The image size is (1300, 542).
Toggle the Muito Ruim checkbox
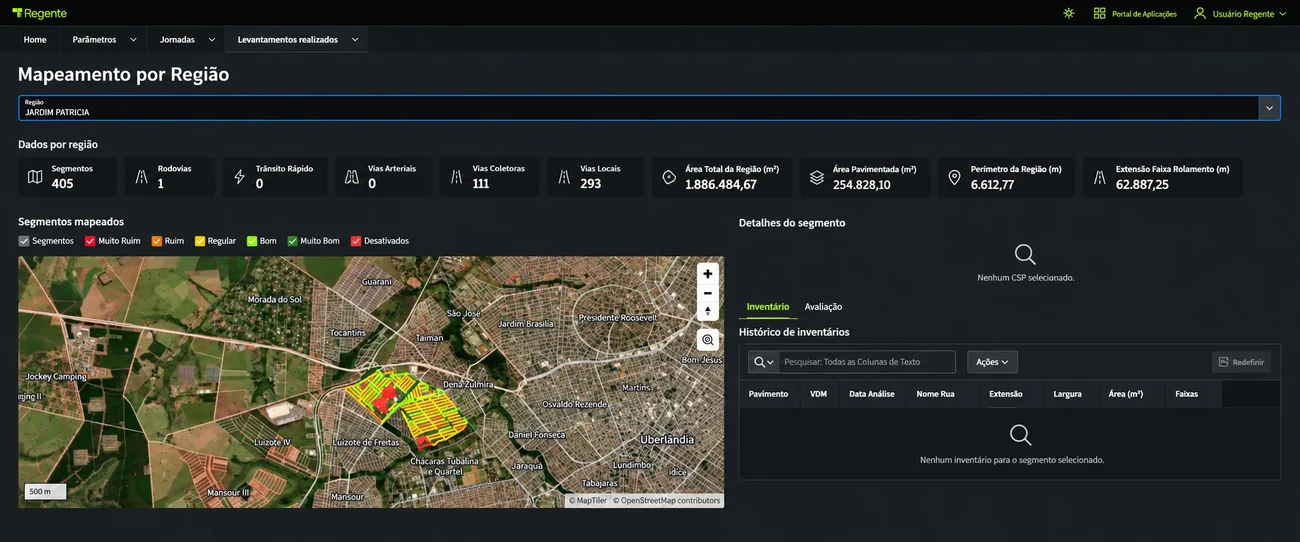coord(90,241)
